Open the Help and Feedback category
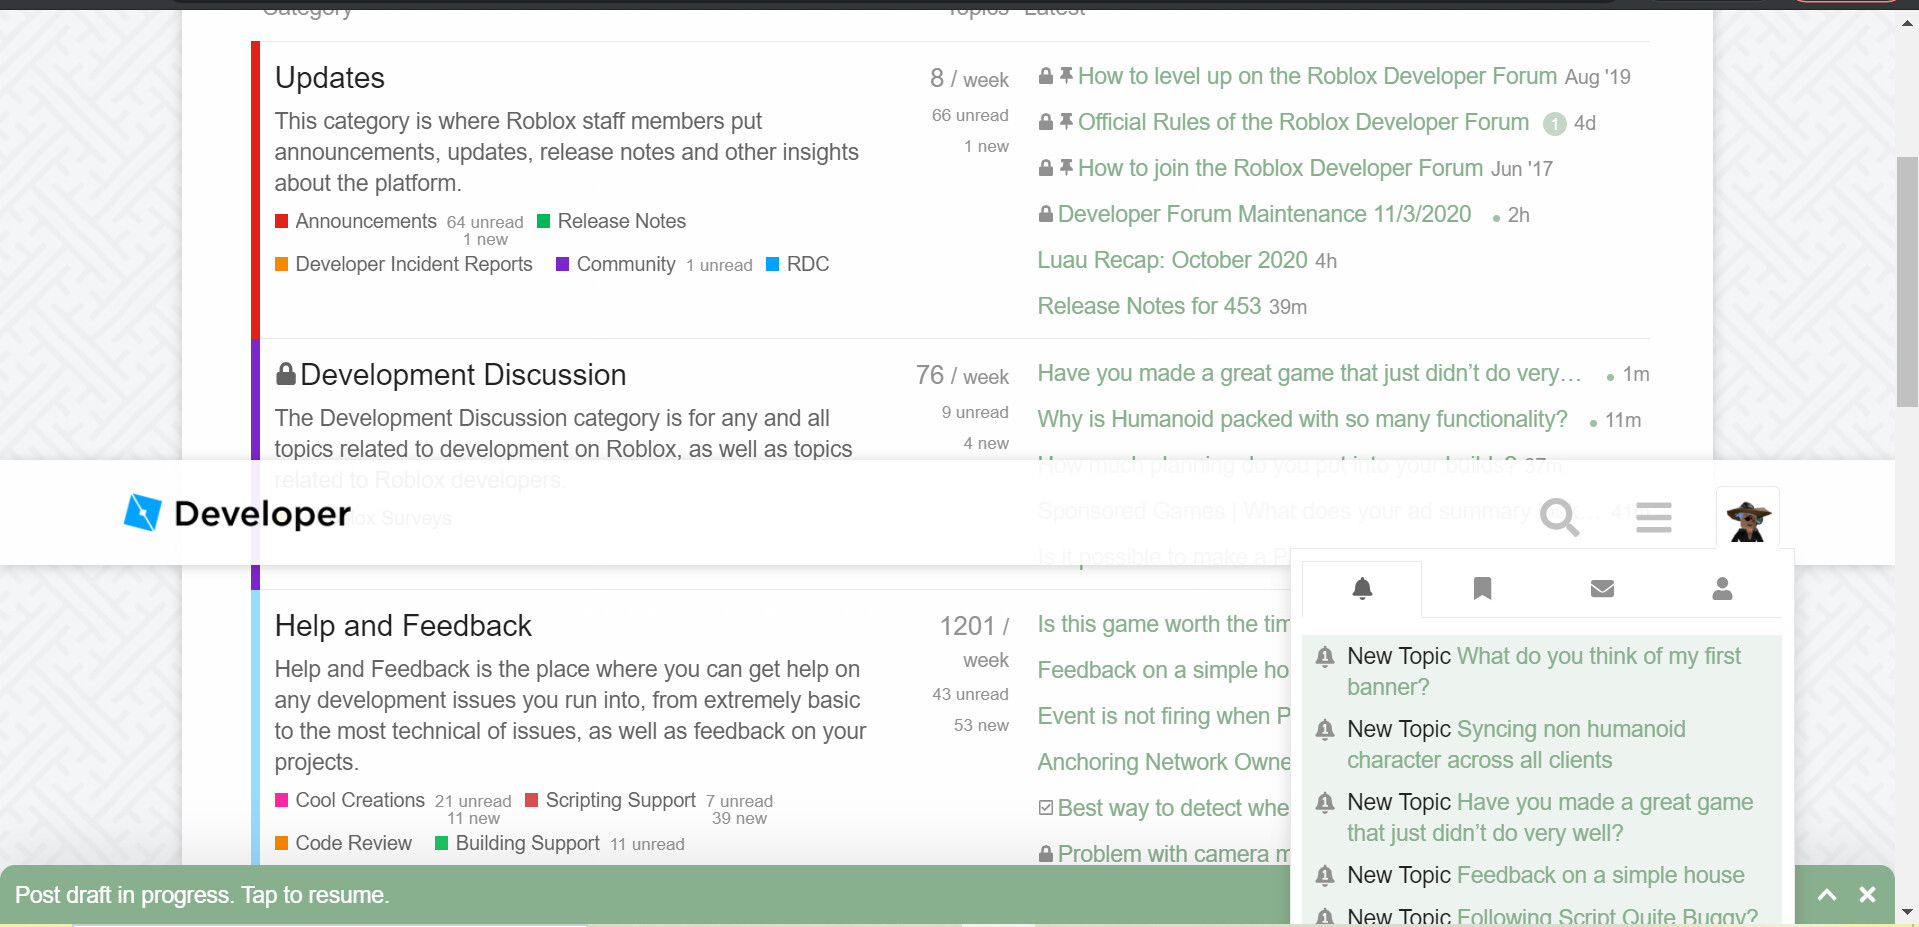 click(403, 626)
